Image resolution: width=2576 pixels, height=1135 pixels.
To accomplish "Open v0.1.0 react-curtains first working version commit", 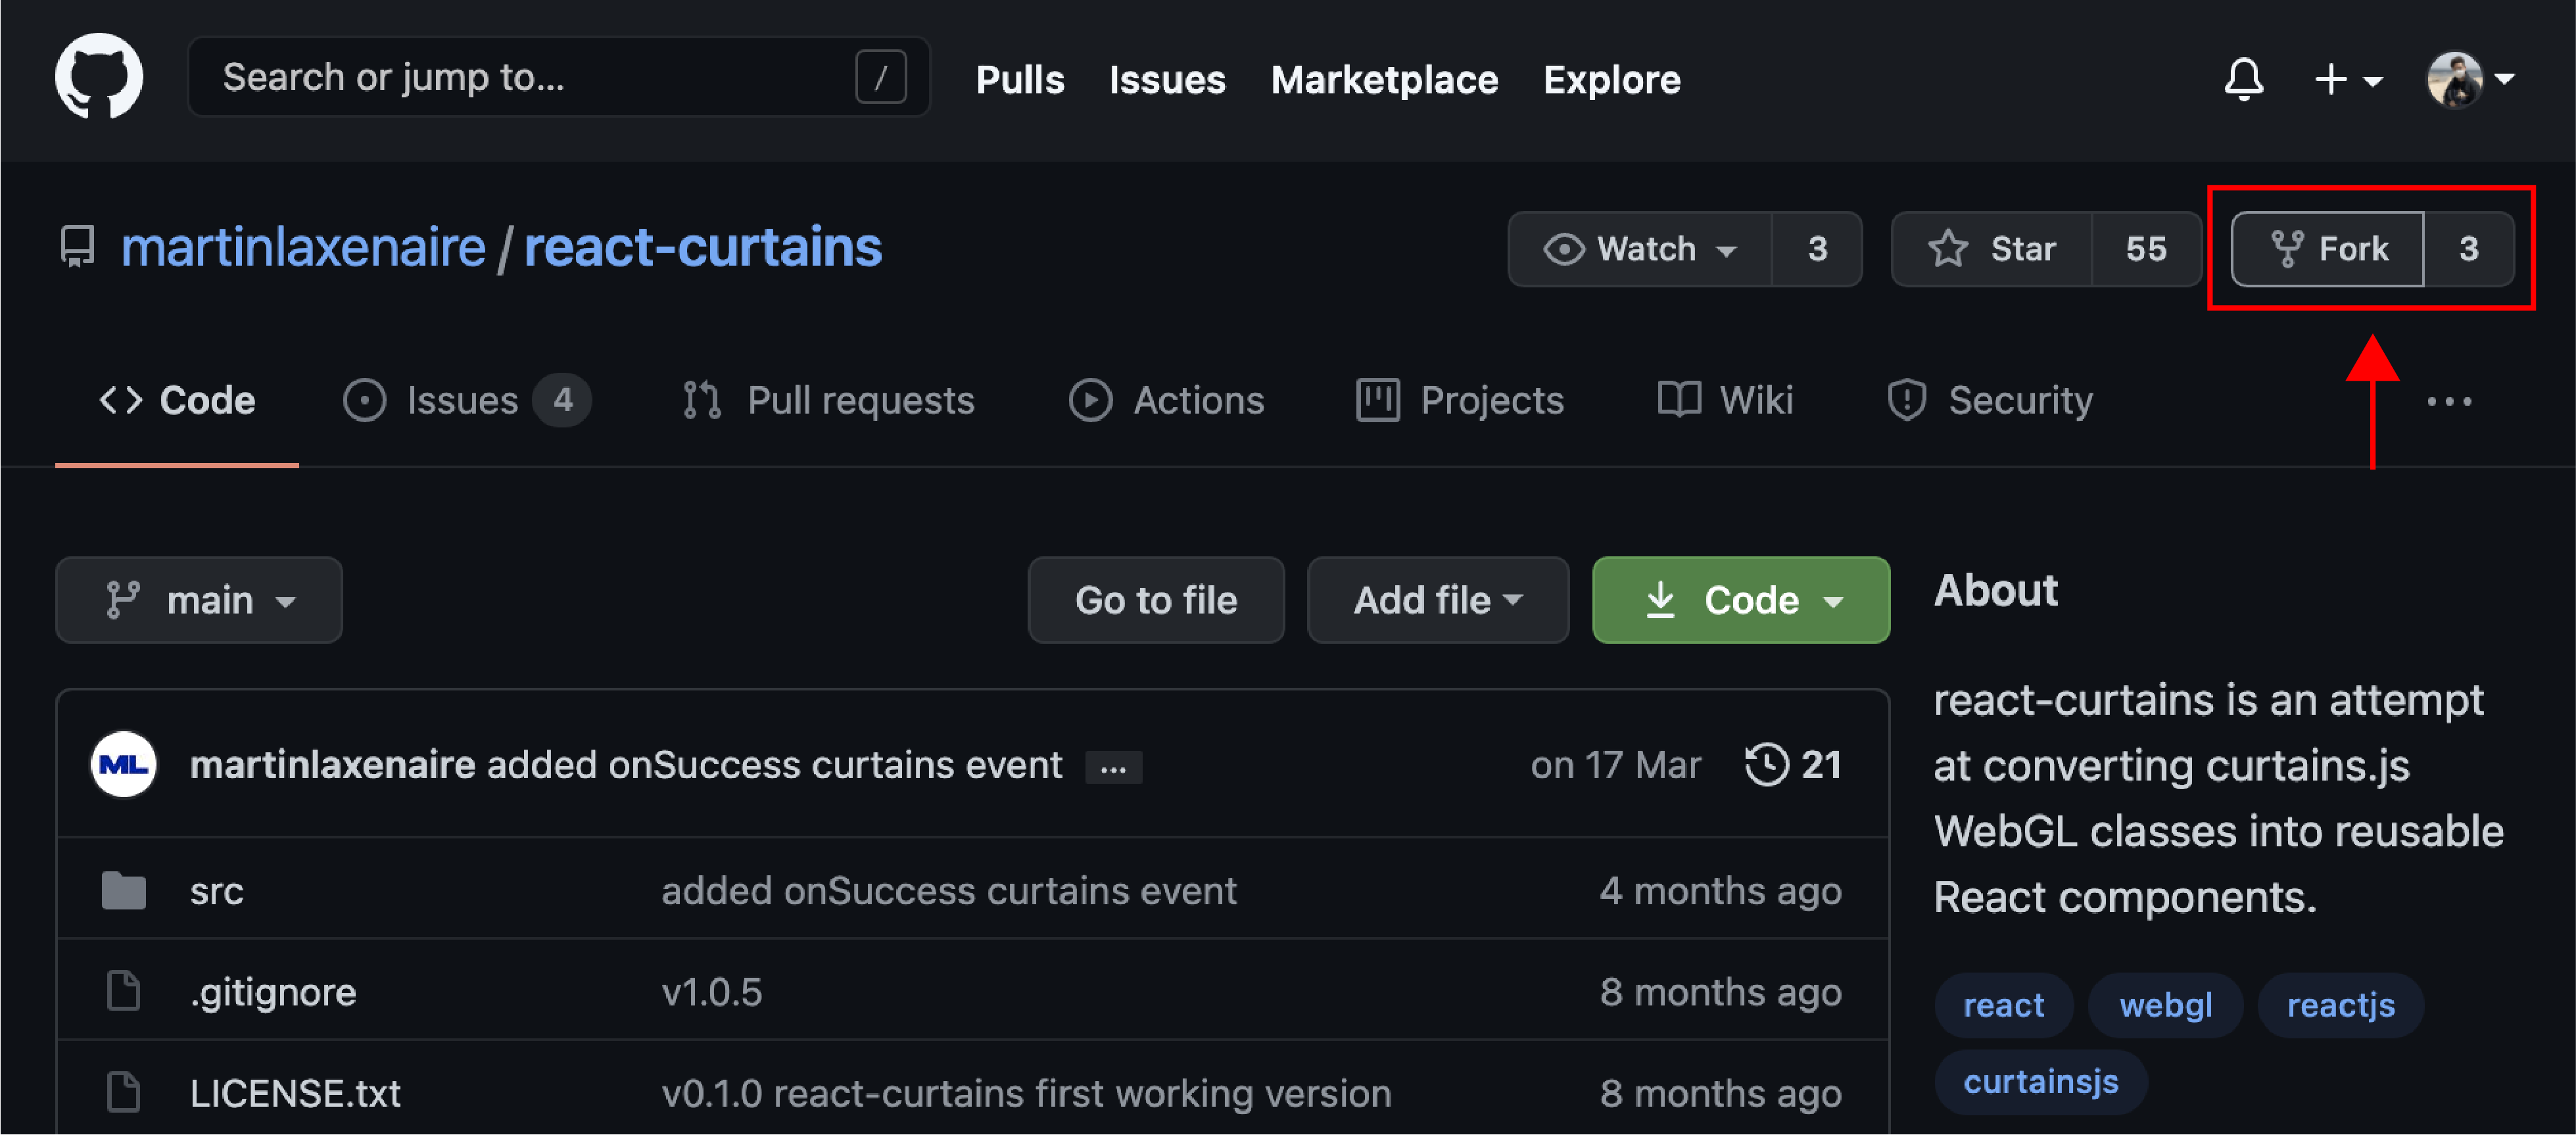I will 1026,1093.
